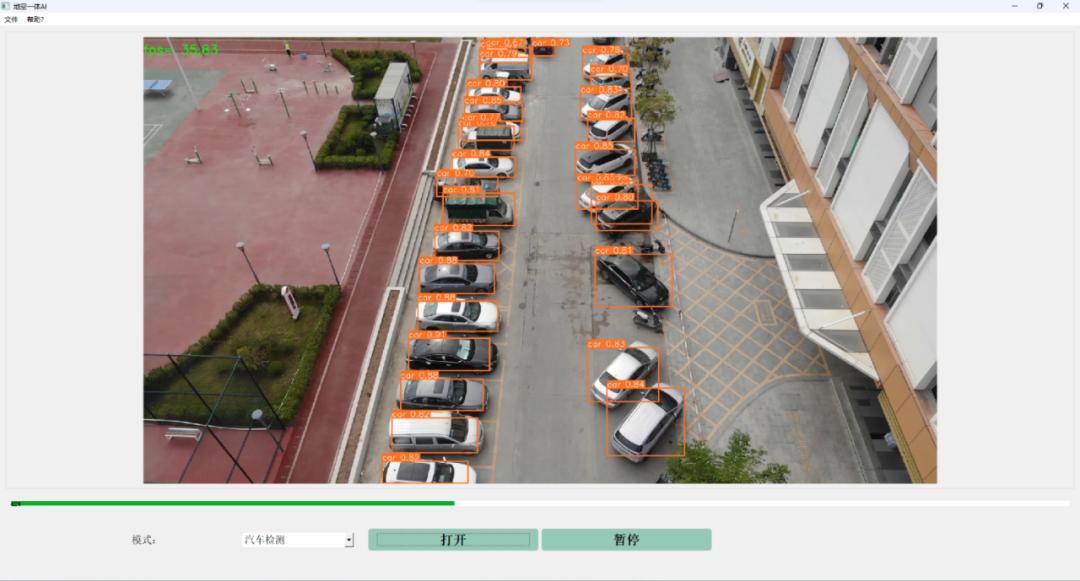Image resolution: width=1080 pixels, height=581 pixels.
Task: Open the 文件 menu
Action: point(11,19)
